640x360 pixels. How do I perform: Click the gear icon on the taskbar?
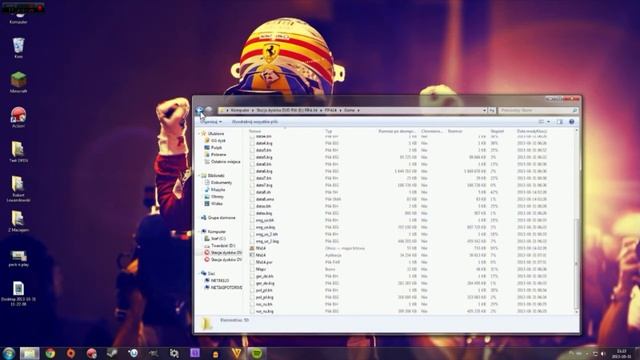[x=174, y=353]
